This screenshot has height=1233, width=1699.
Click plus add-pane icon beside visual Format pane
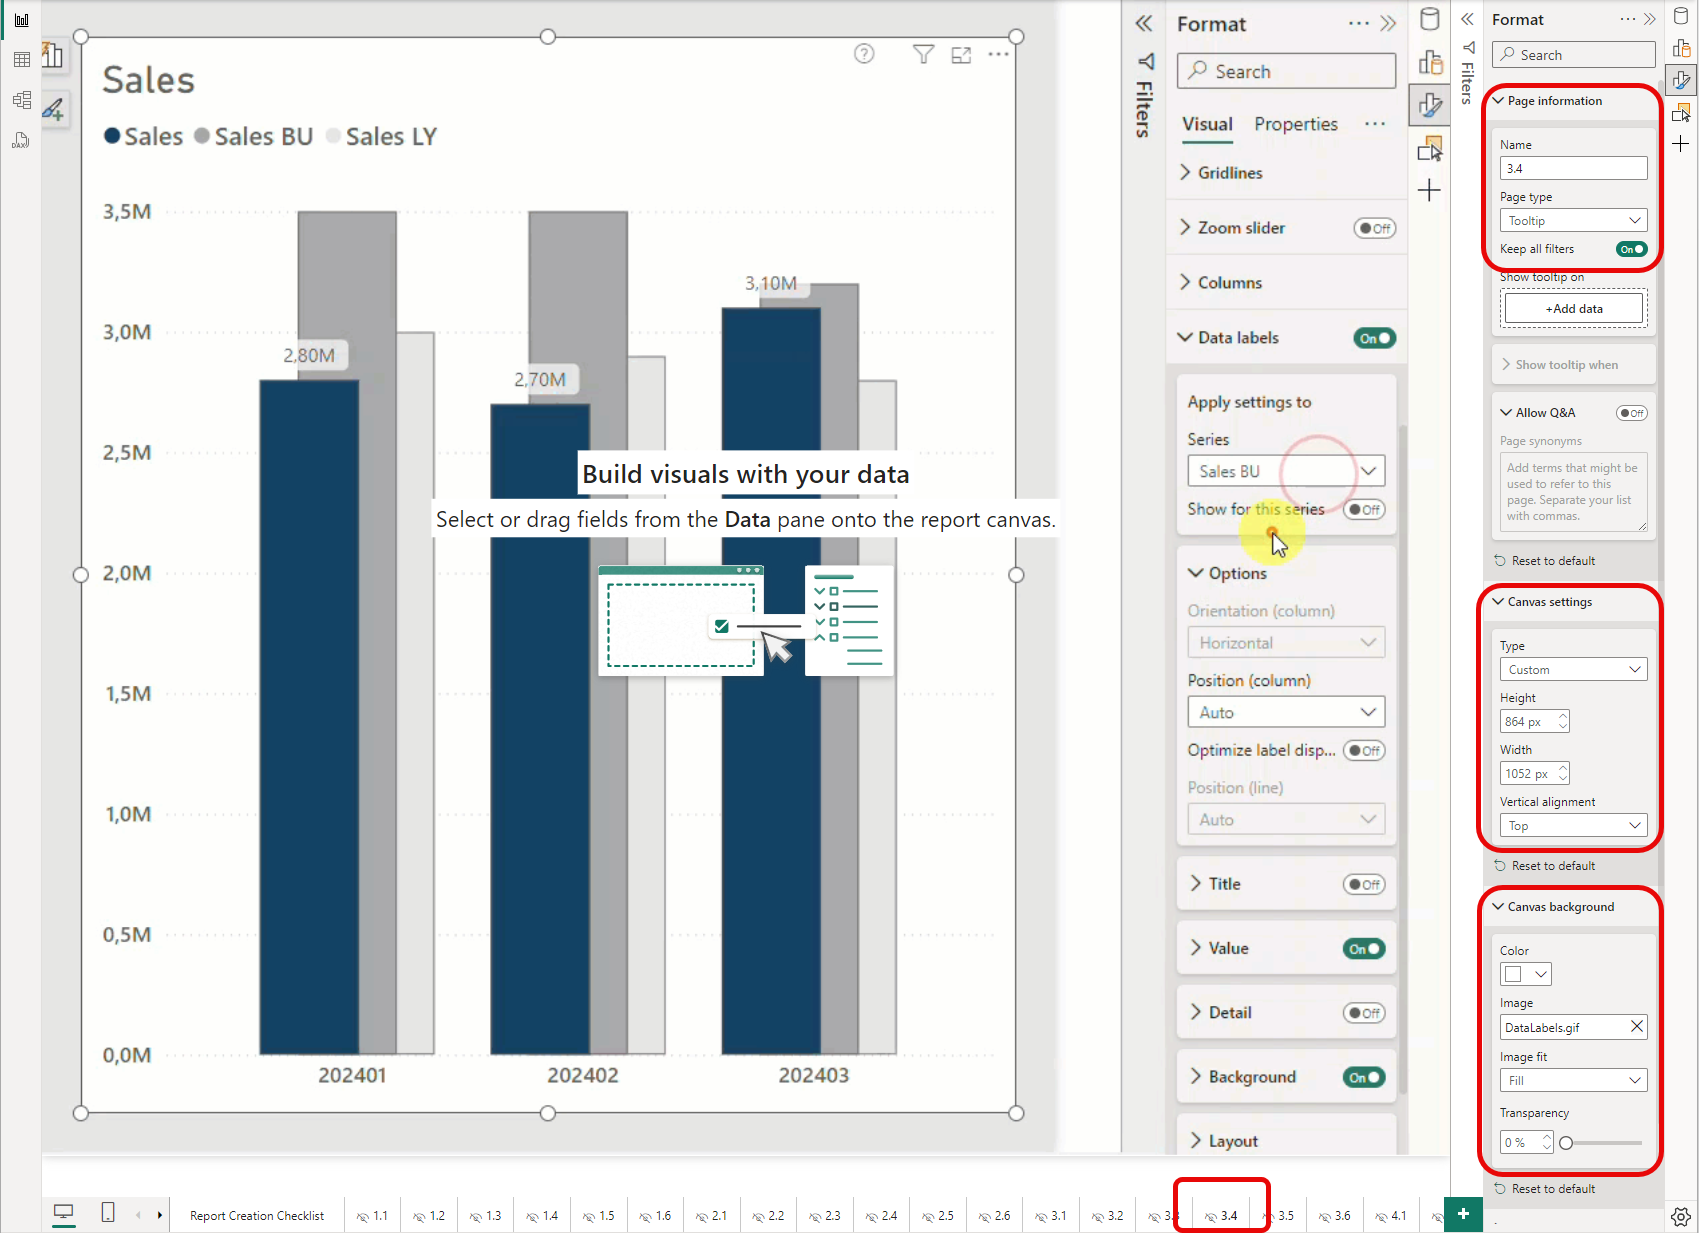tap(1430, 190)
